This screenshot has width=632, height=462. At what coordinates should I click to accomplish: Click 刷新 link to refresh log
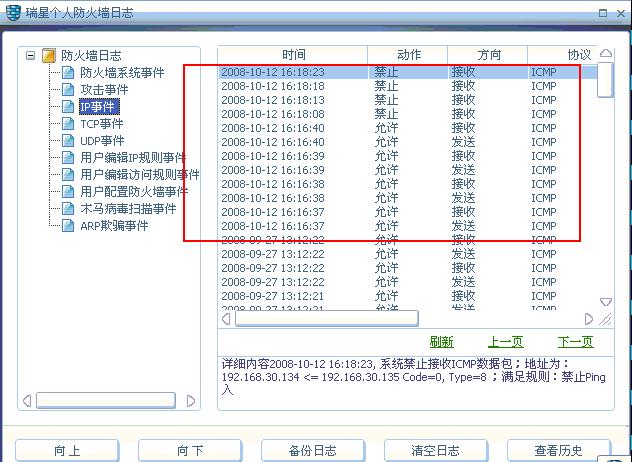[x=441, y=342]
